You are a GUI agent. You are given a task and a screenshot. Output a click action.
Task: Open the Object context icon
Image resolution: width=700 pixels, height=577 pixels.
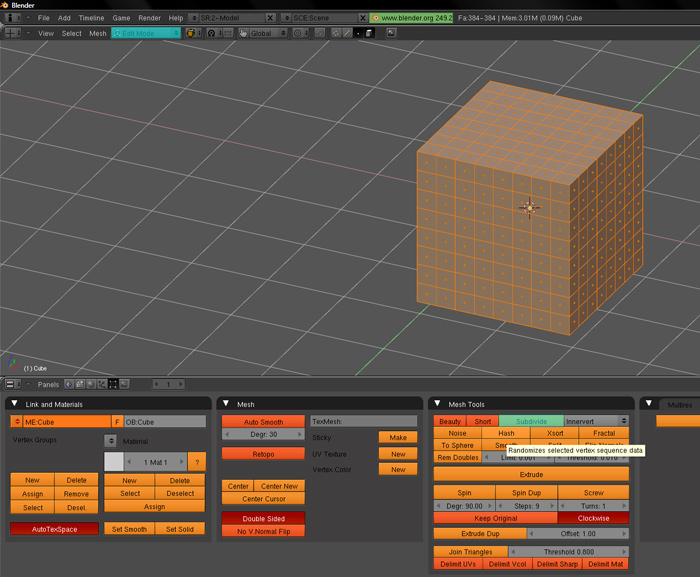(102, 384)
